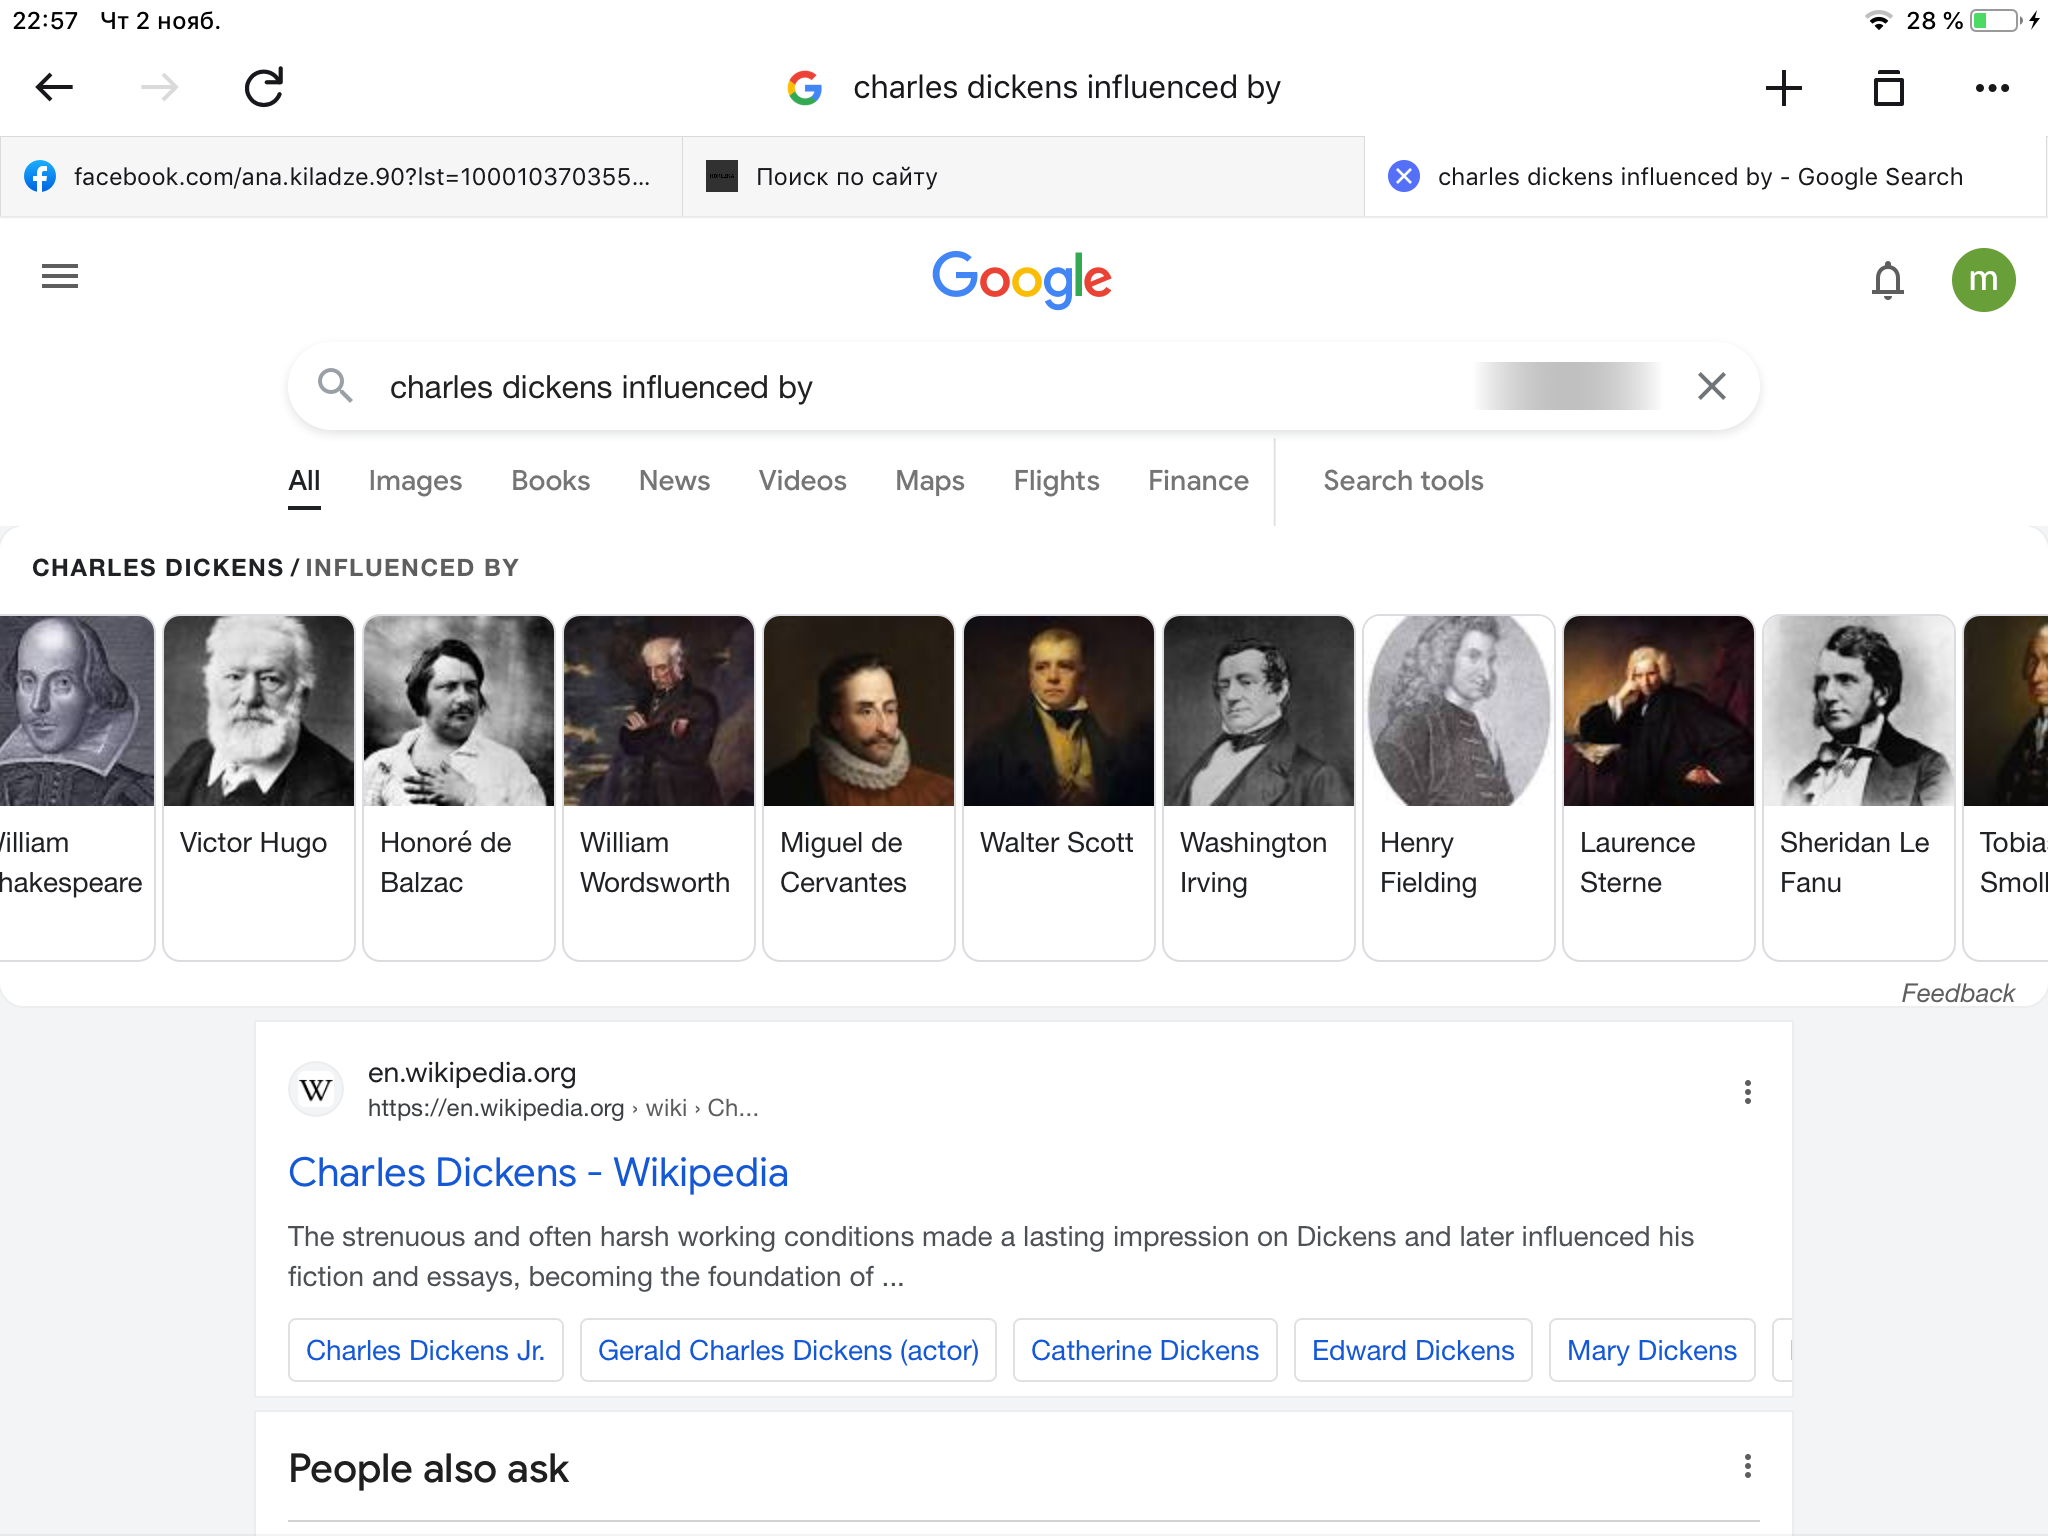Open the green account avatar
Image resolution: width=2048 pixels, height=1536 pixels.
tap(1983, 280)
